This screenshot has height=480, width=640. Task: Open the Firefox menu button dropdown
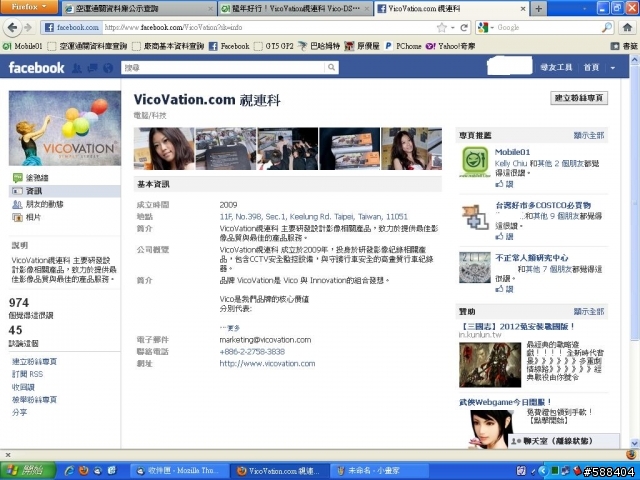[x=29, y=7]
